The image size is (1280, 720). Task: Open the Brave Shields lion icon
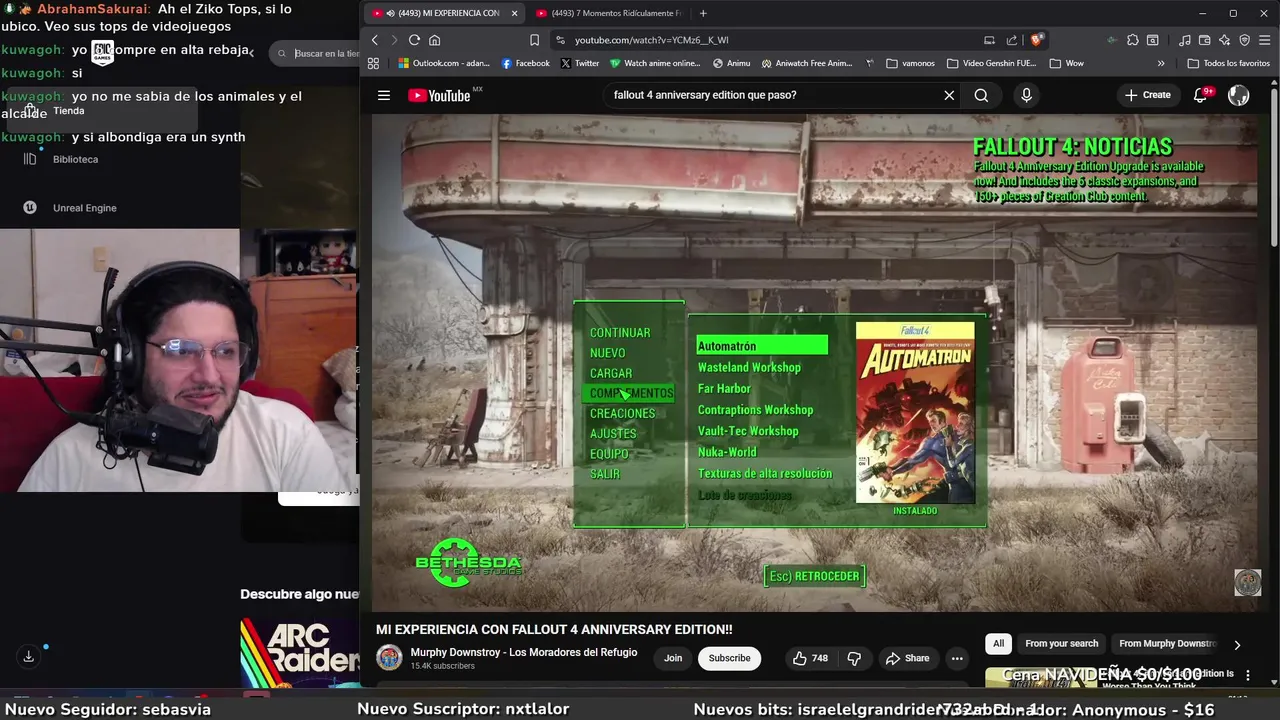tap(1037, 40)
